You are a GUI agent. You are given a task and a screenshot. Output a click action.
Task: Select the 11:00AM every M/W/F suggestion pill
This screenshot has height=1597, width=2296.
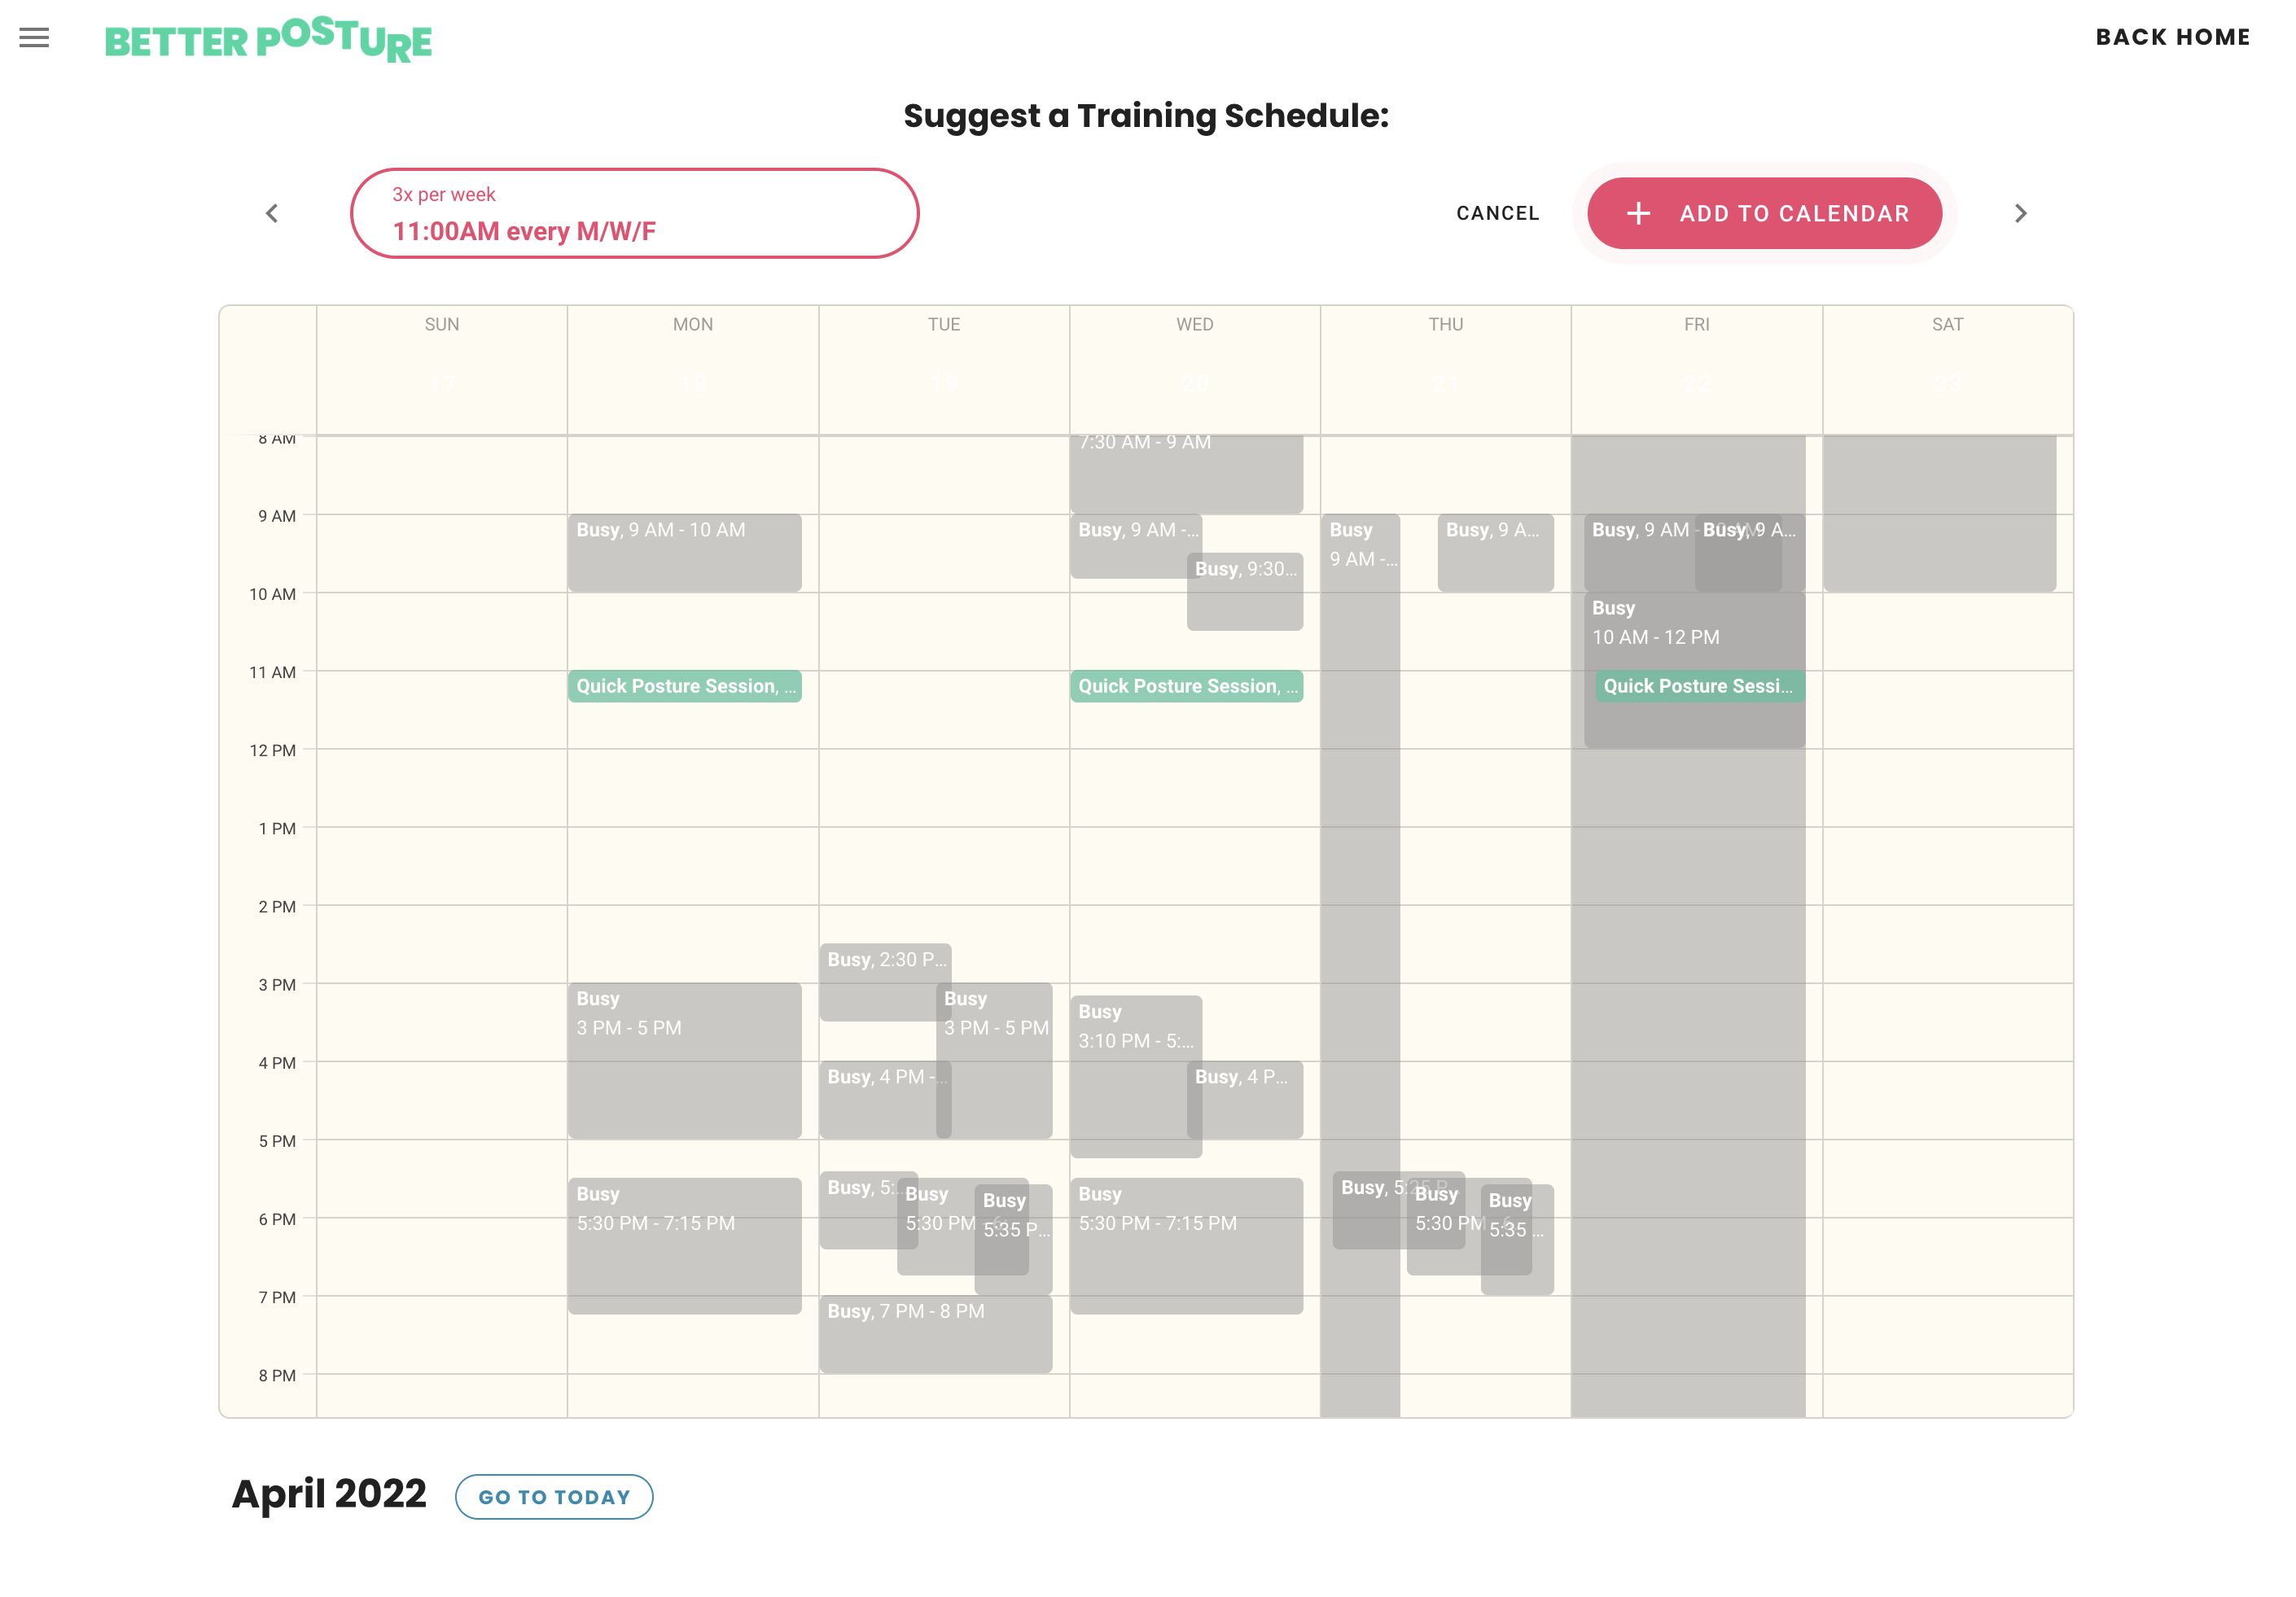[x=635, y=213]
